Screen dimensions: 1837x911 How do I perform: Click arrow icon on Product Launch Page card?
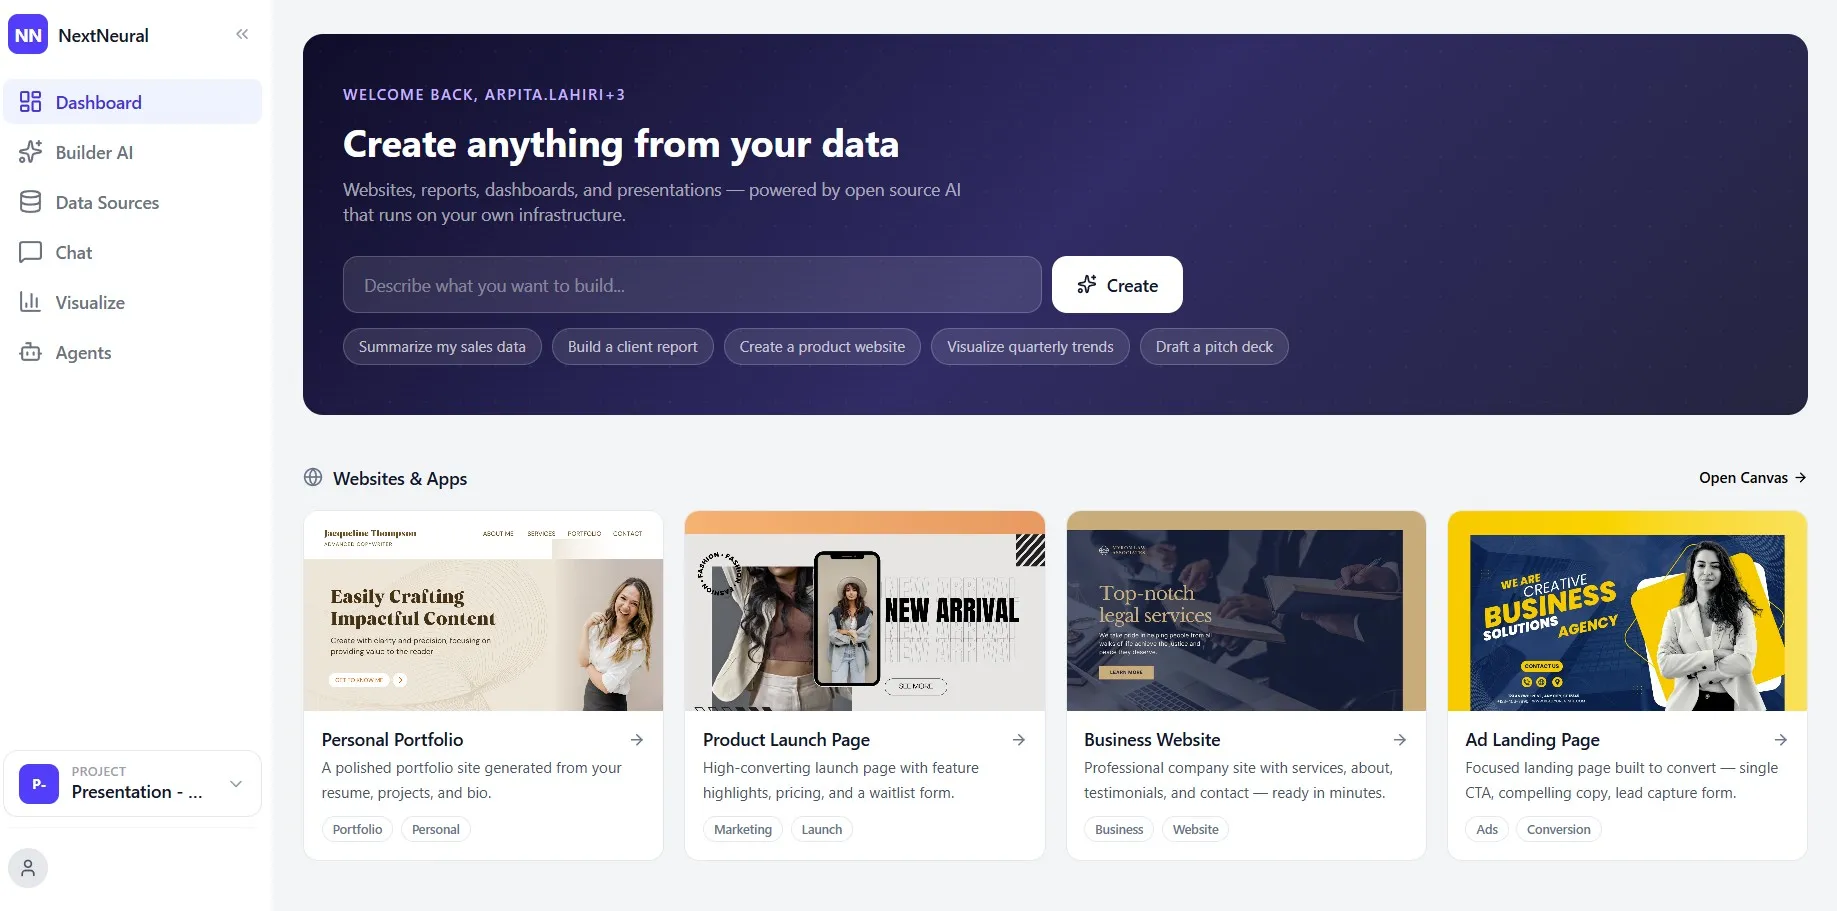(1019, 740)
